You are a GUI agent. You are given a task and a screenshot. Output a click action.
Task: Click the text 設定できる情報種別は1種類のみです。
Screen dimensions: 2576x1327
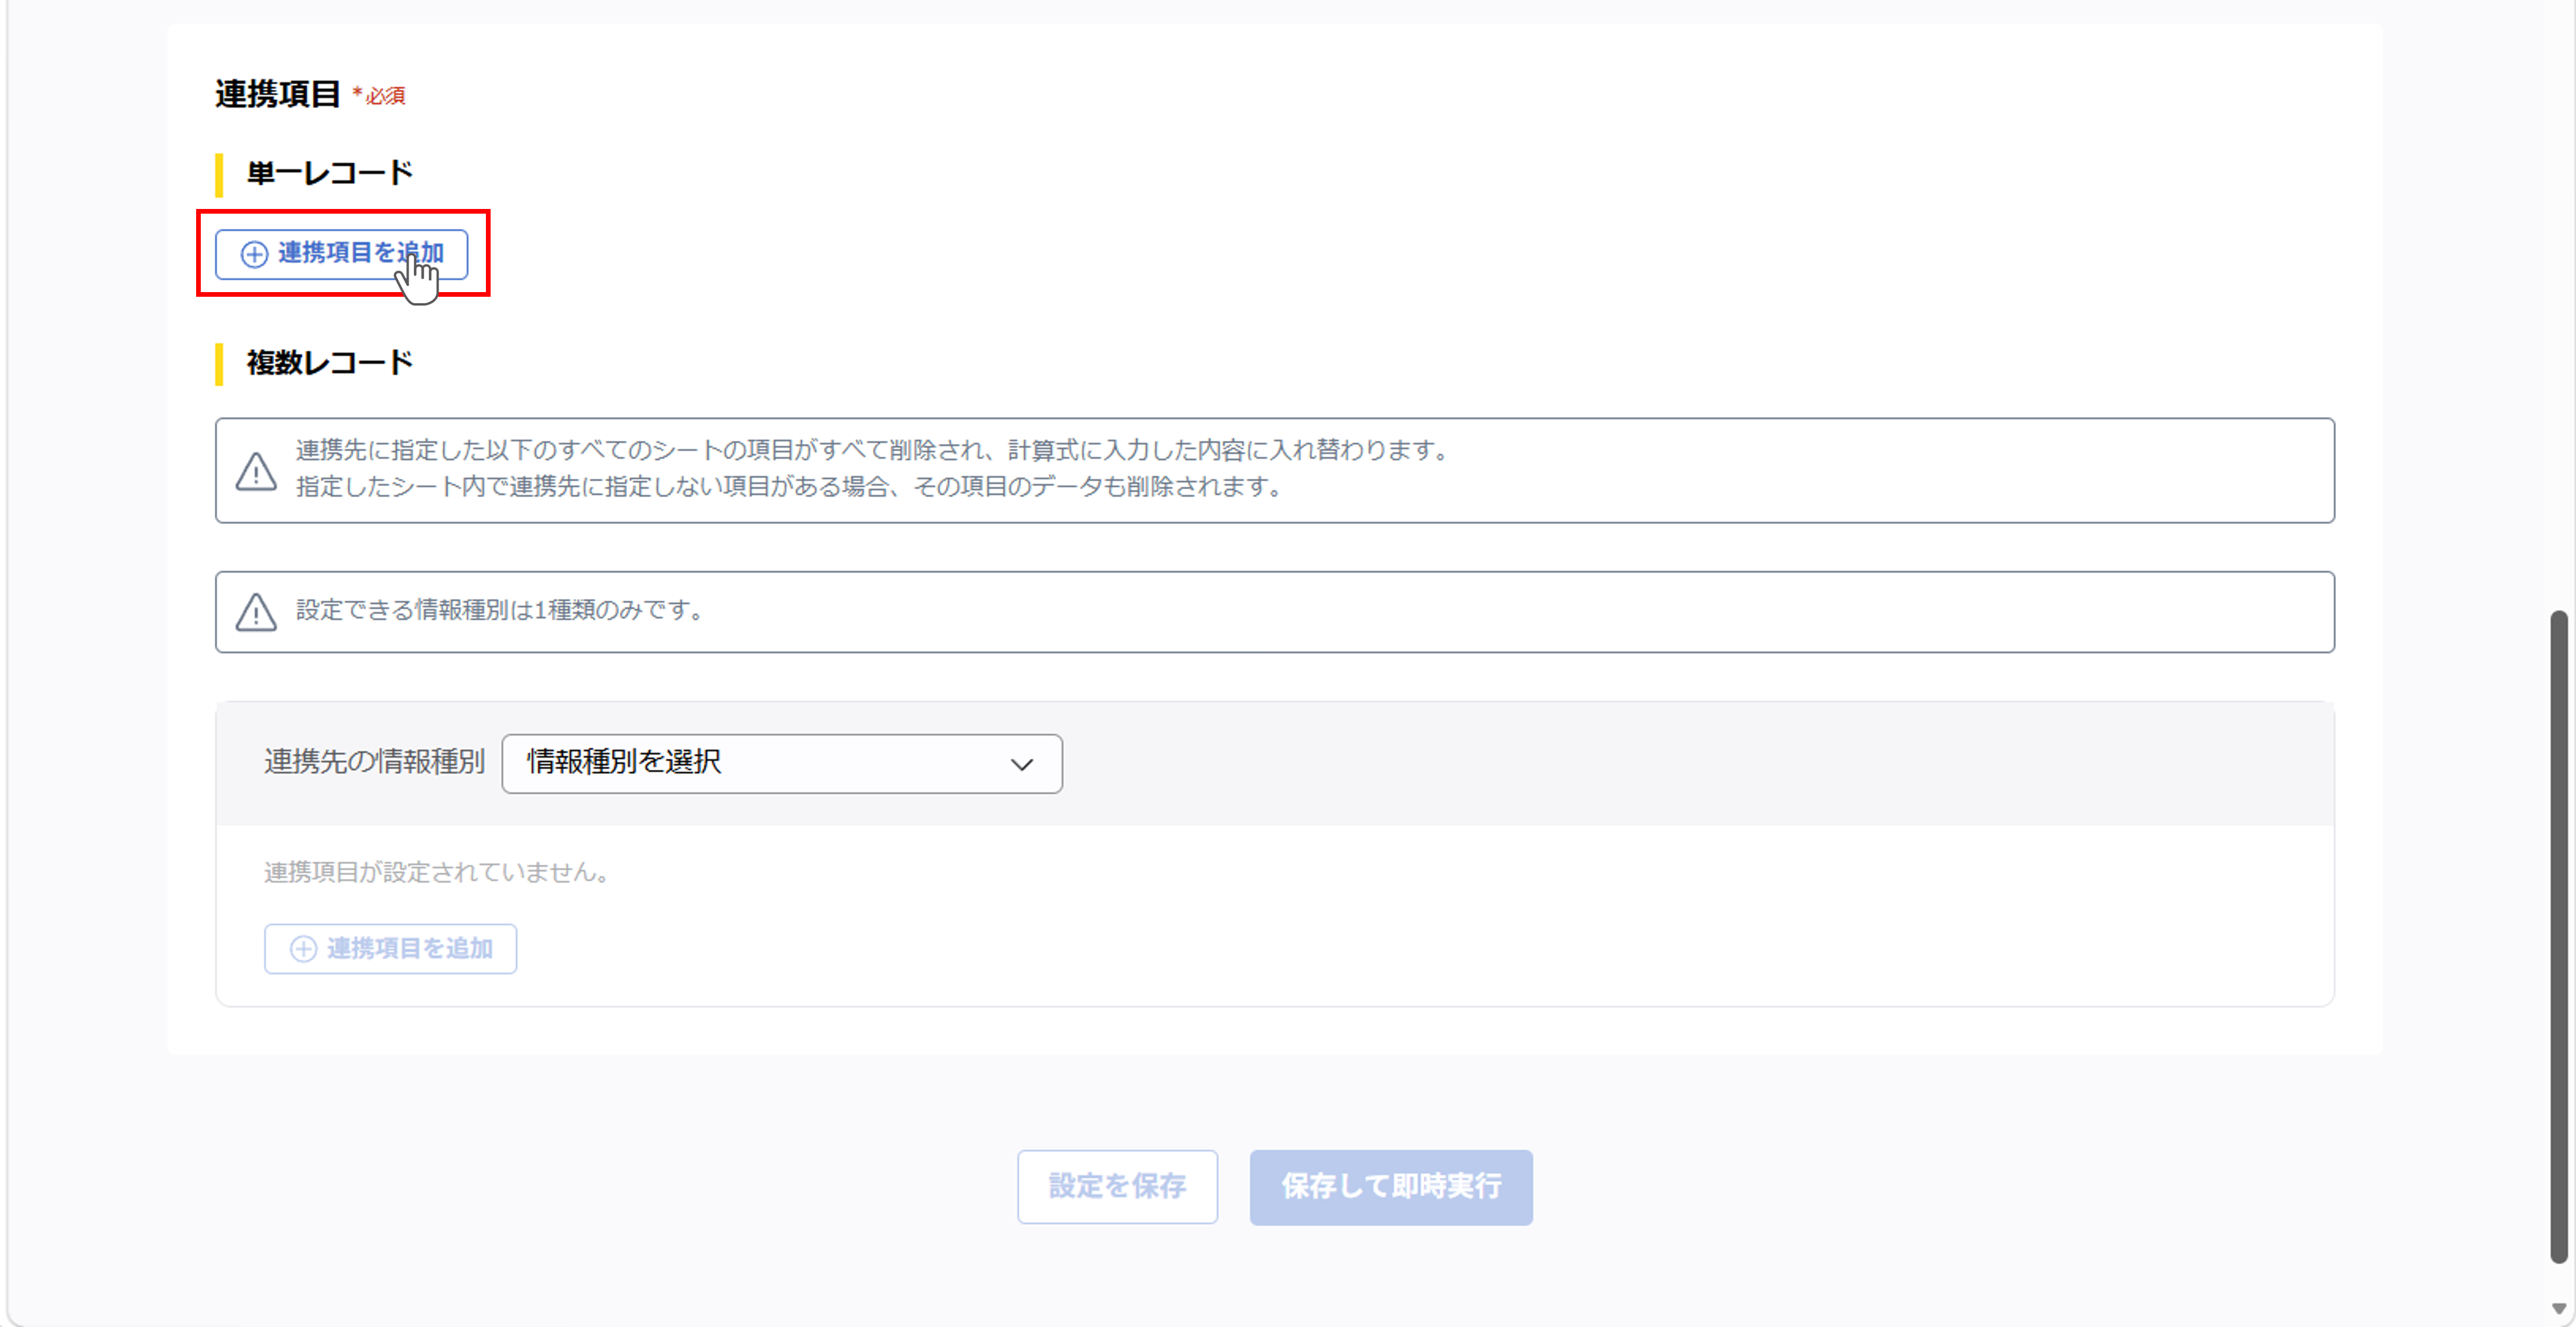pos(501,610)
